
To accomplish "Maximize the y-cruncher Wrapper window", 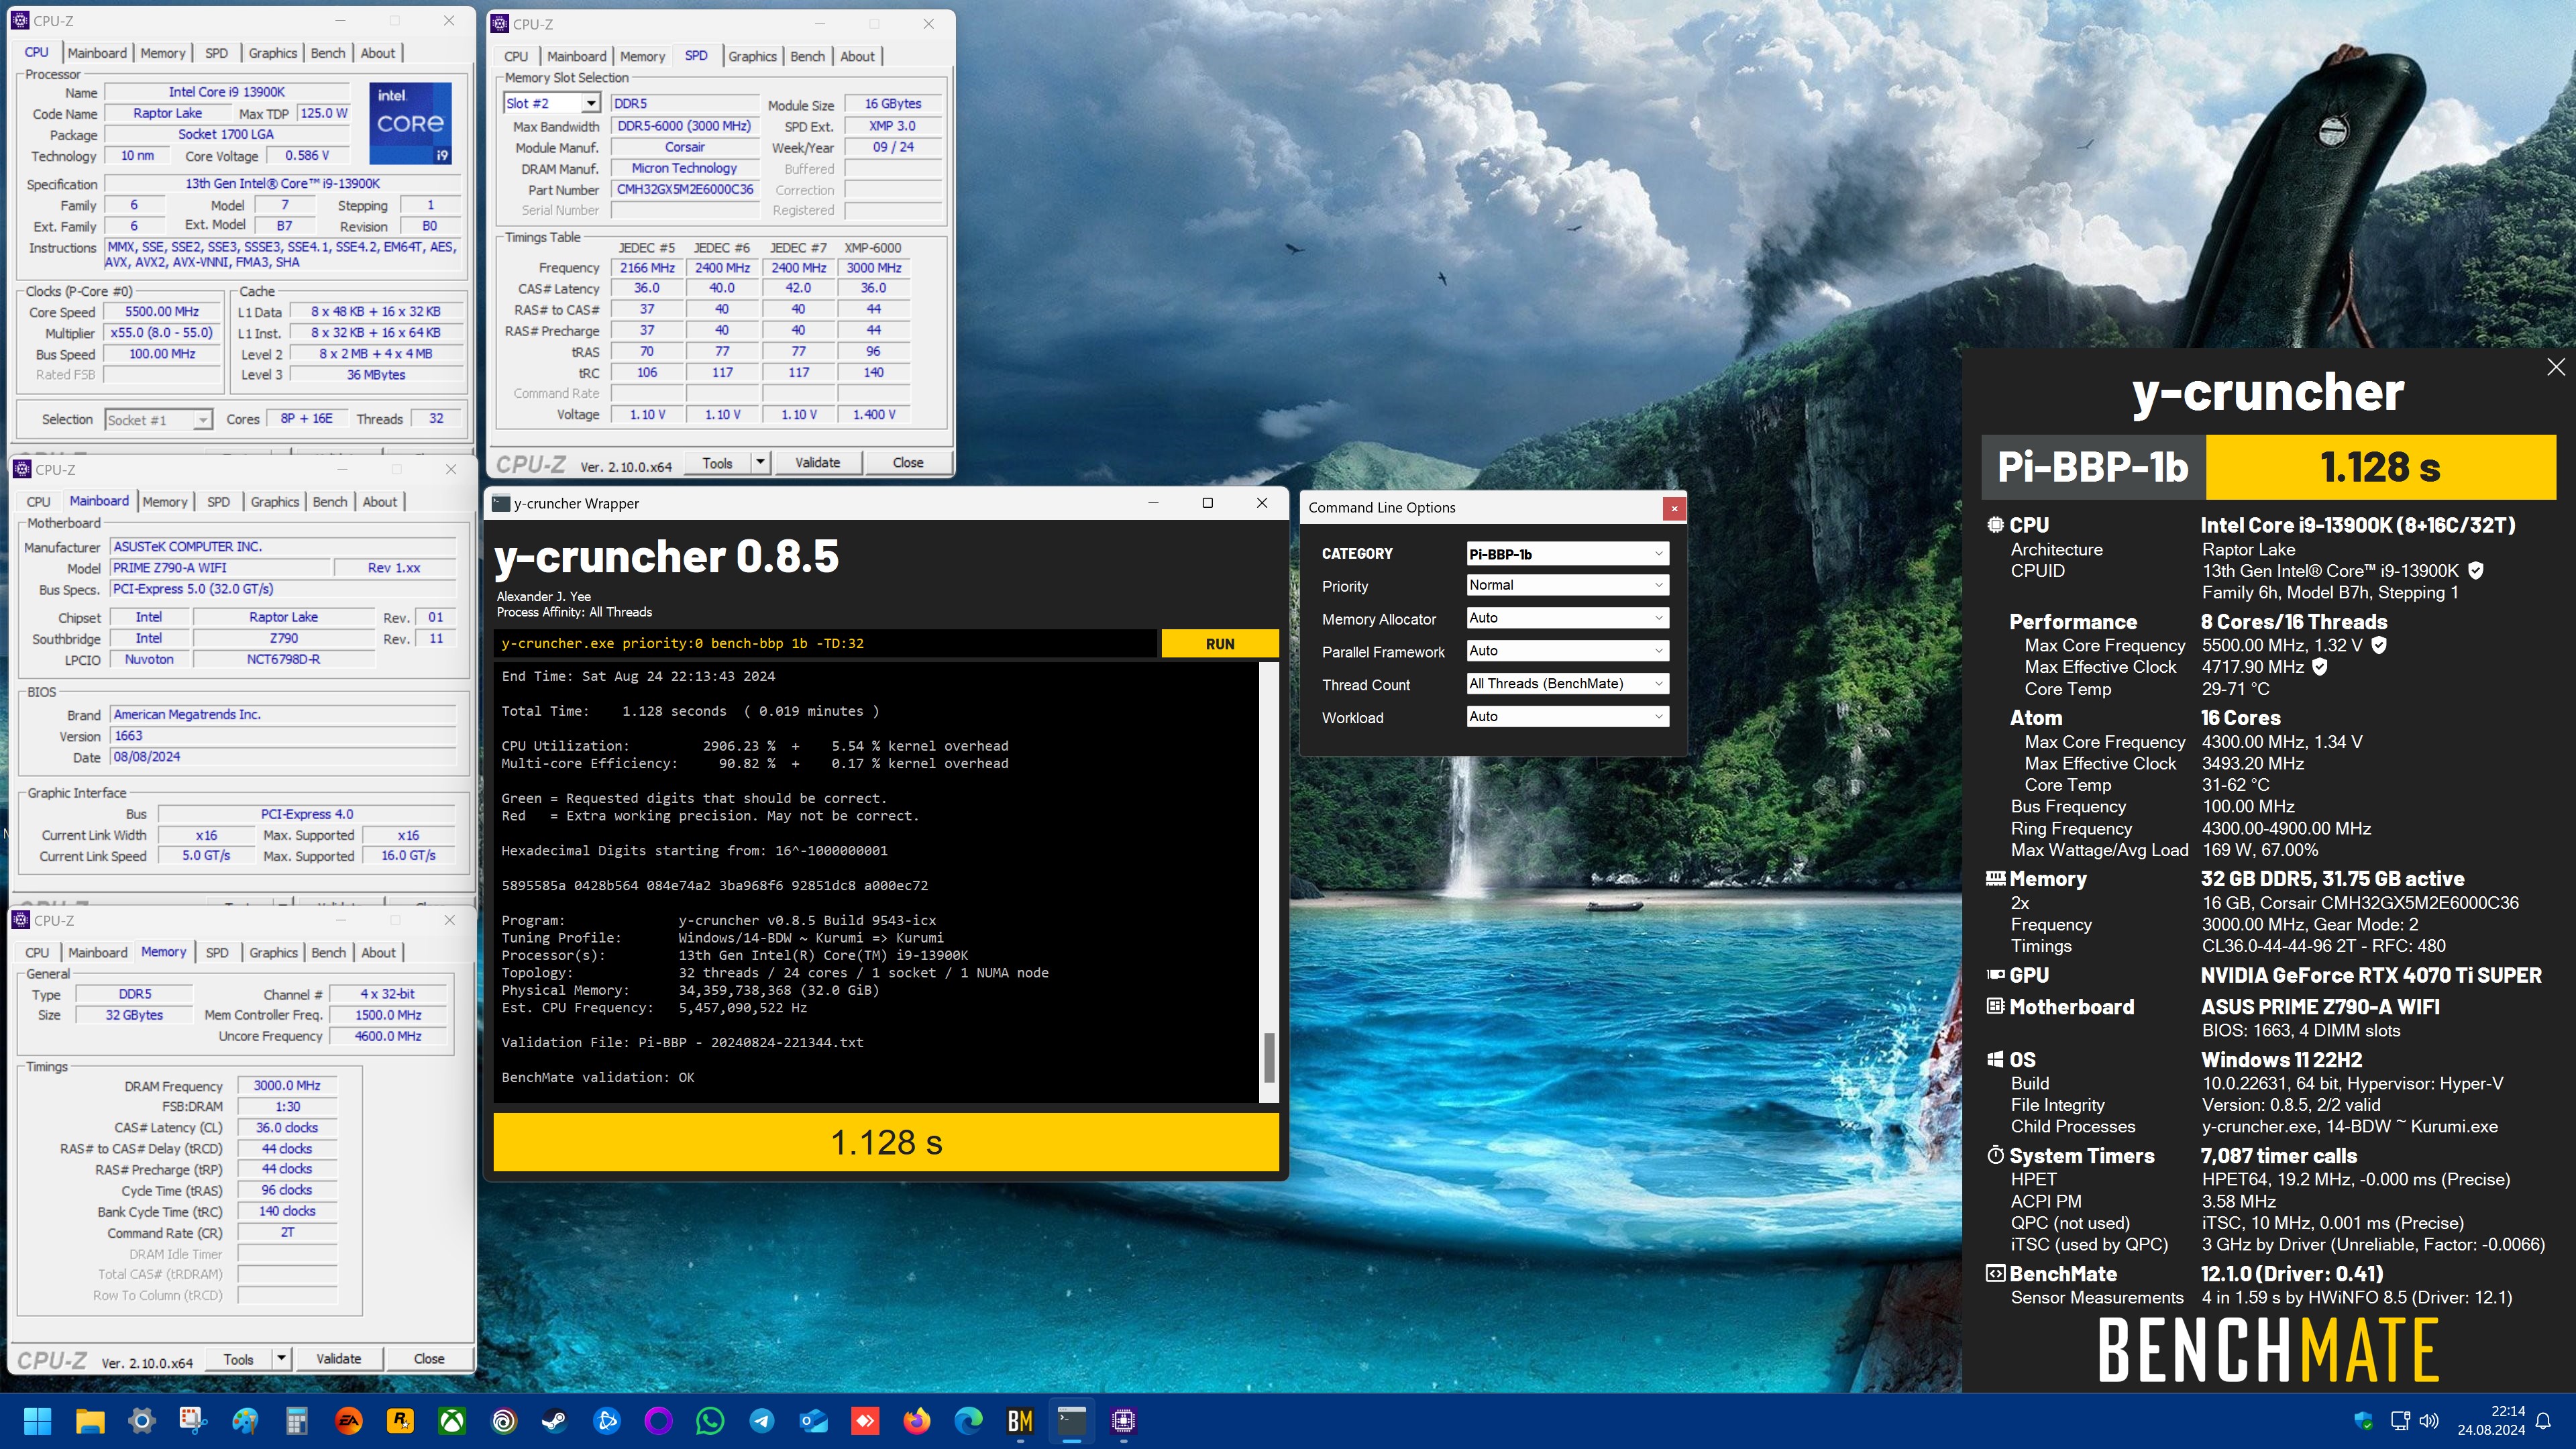I will [1207, 503].
